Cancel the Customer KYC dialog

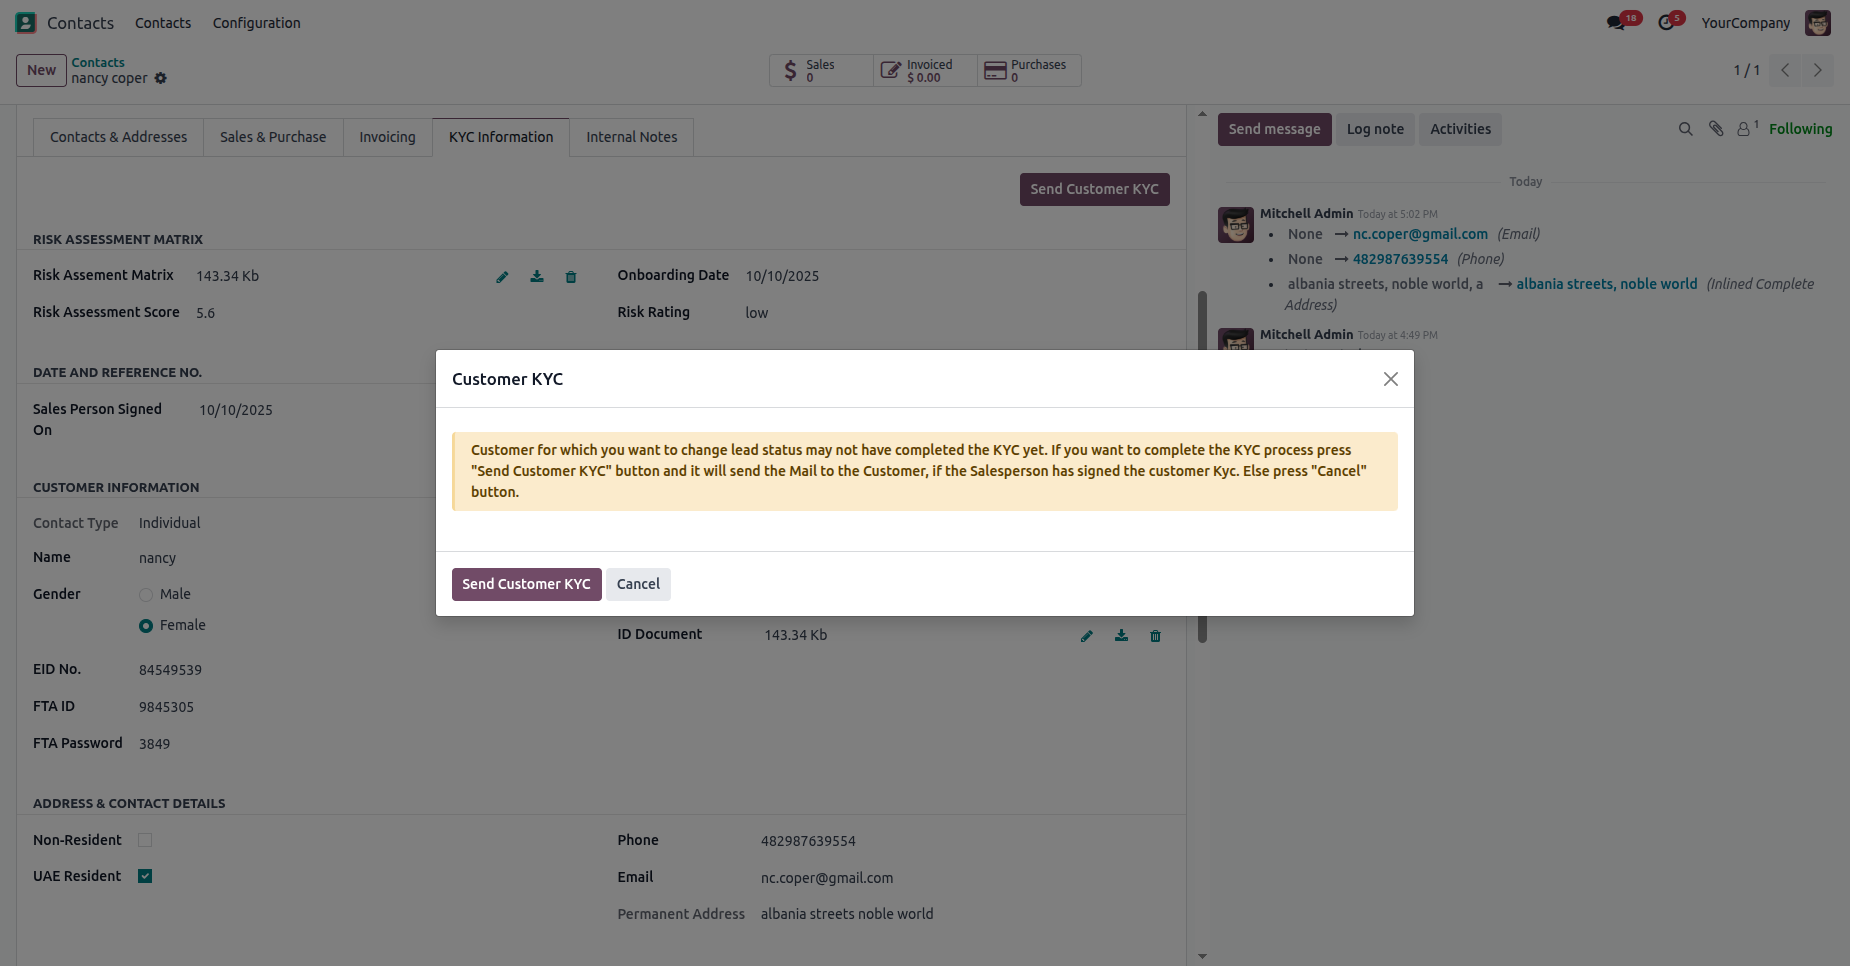point(638,584)
